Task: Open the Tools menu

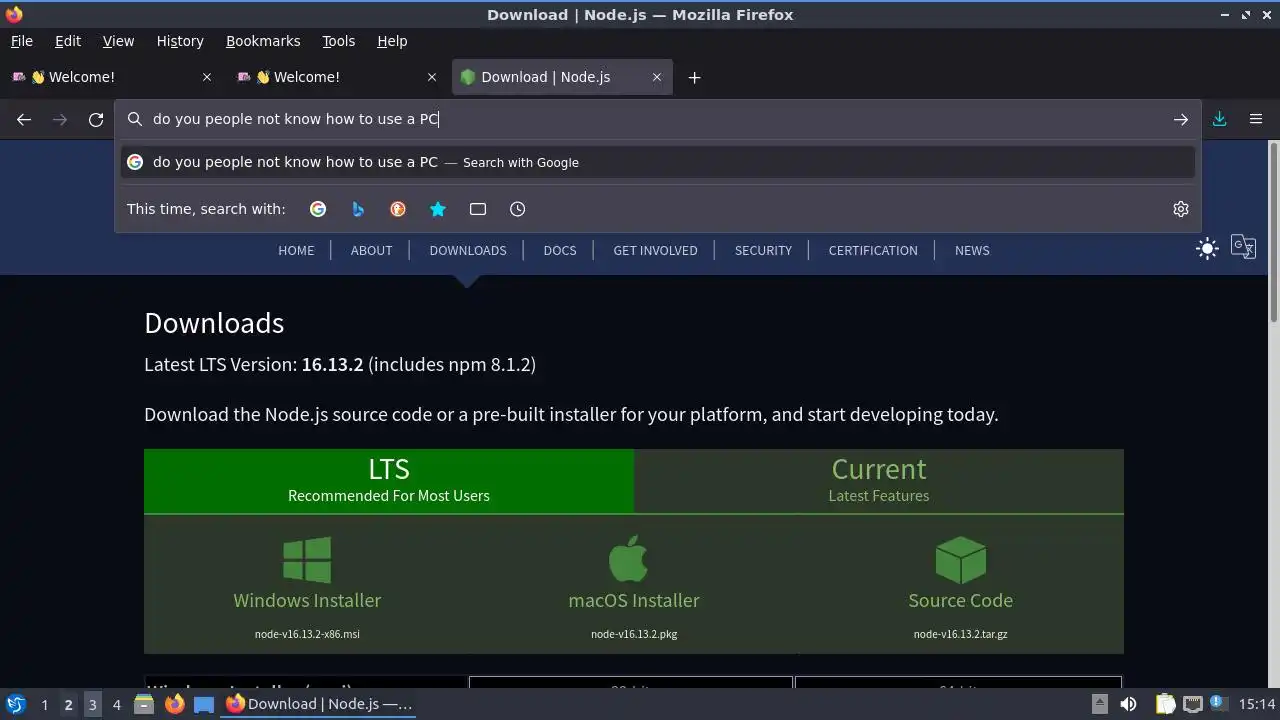Action: [338, 41]
